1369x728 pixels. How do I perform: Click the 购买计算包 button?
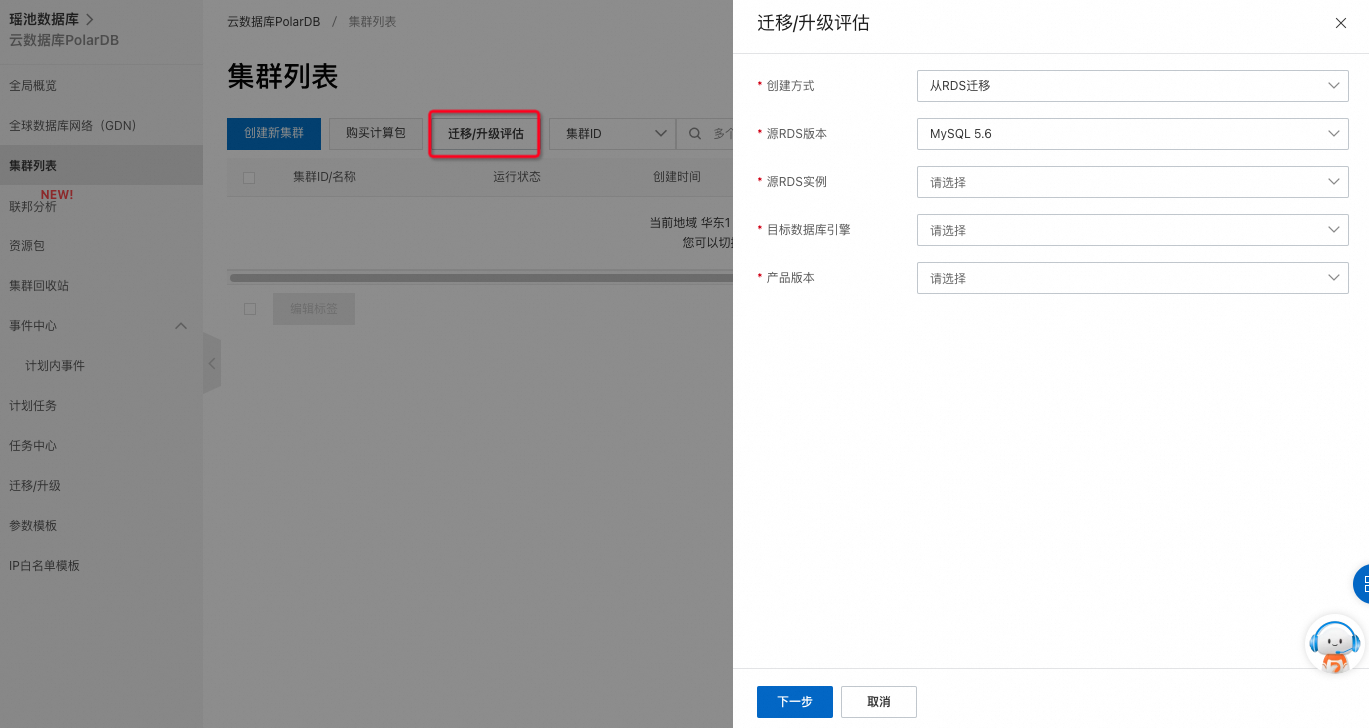pyautogui.click(x=376, y=133)
